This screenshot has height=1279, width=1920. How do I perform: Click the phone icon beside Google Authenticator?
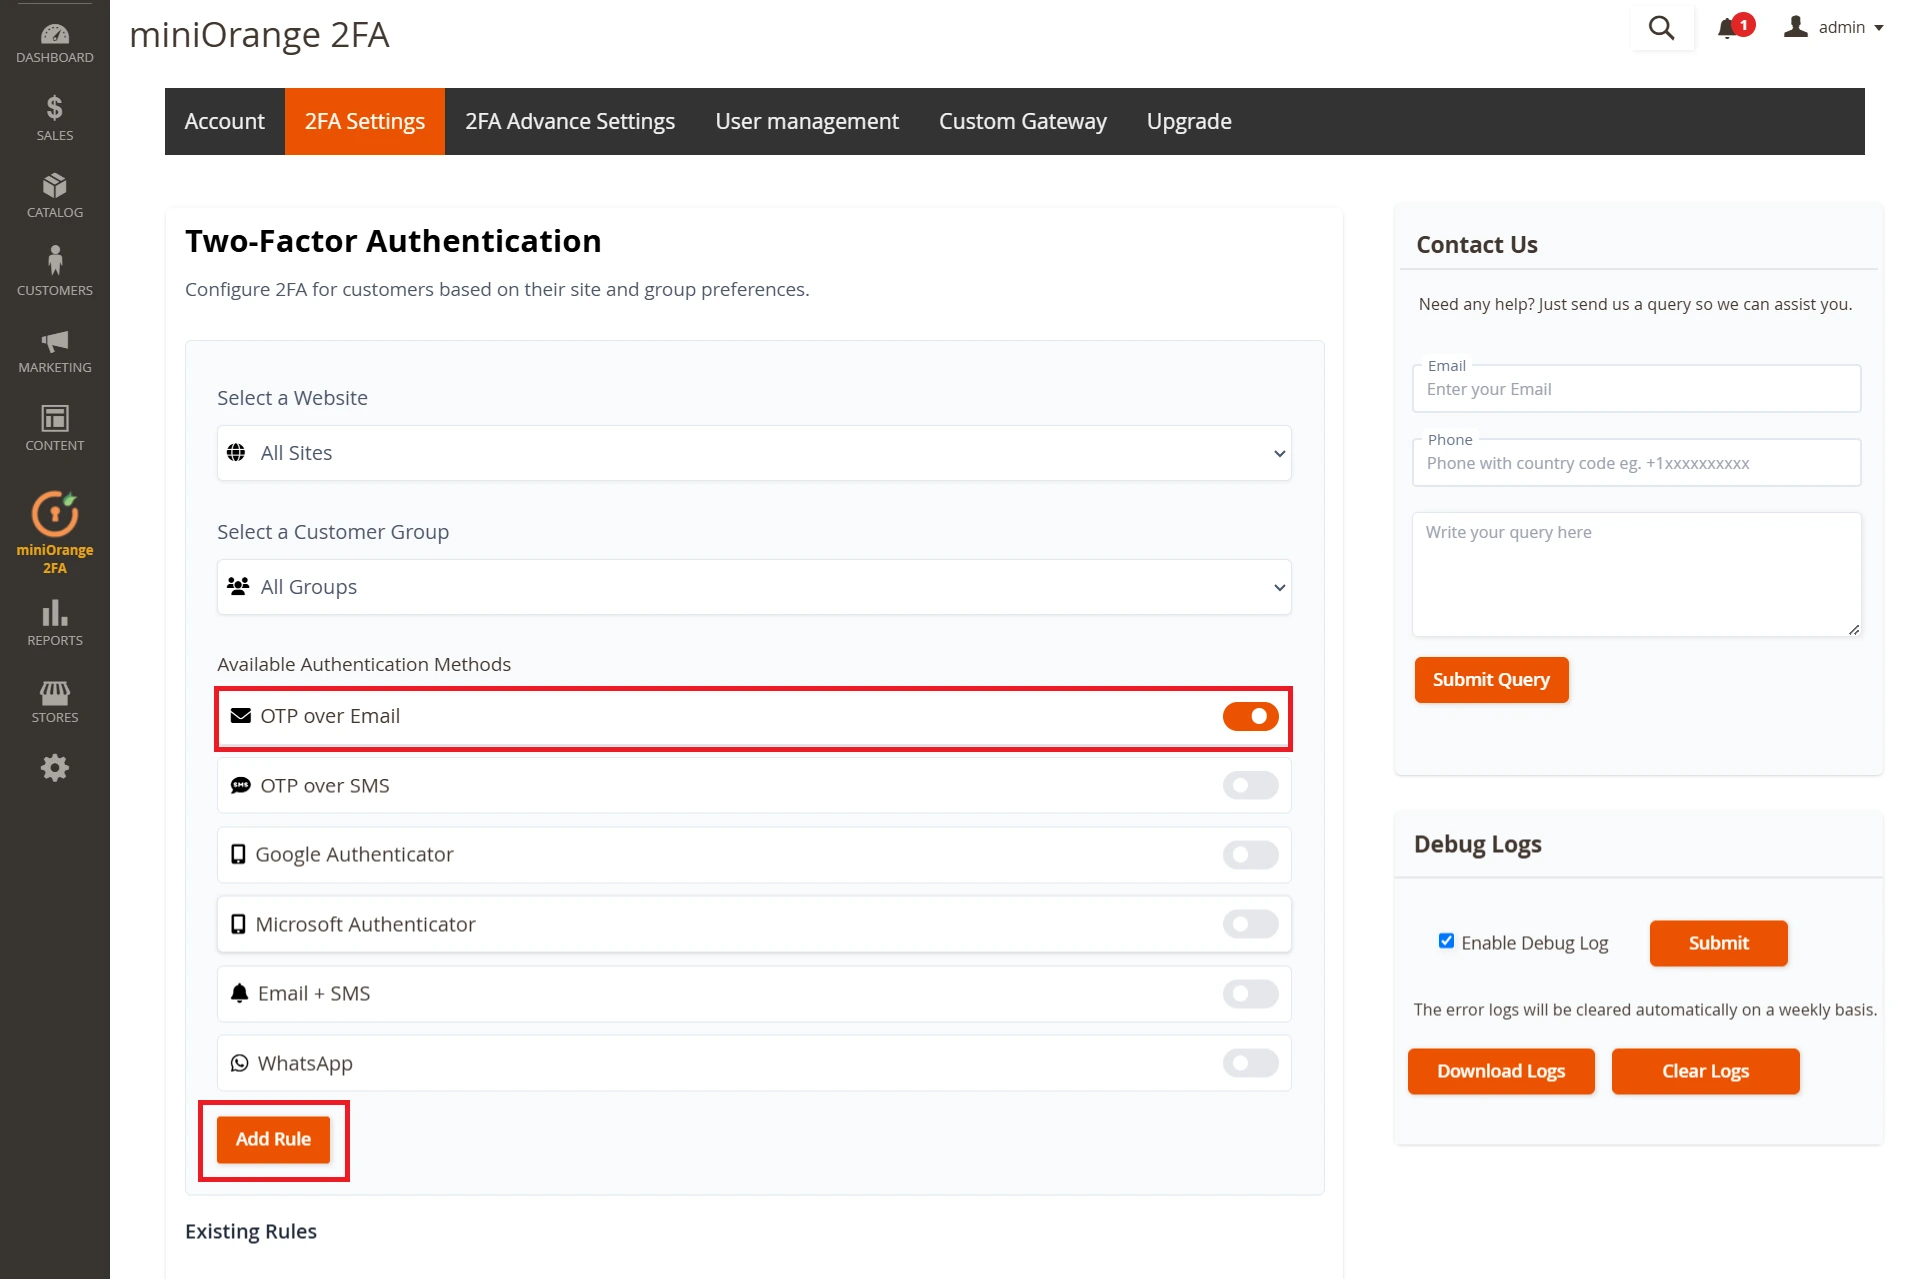tap(238, 854)
